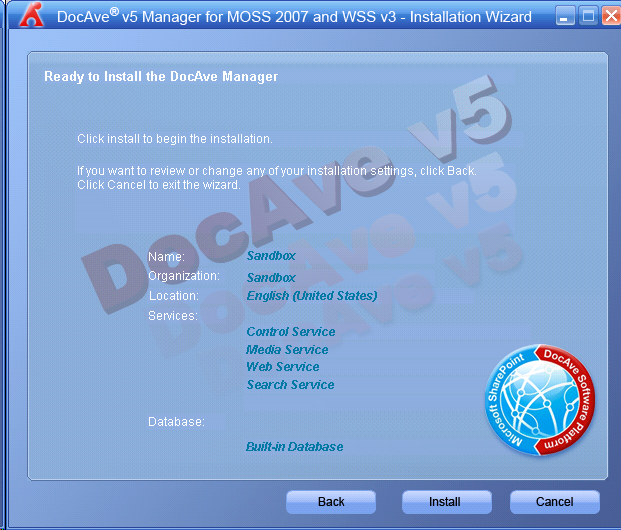Select the Media Service entry
621x530 pixels.
pyautogui.click(x=287, y=350)
